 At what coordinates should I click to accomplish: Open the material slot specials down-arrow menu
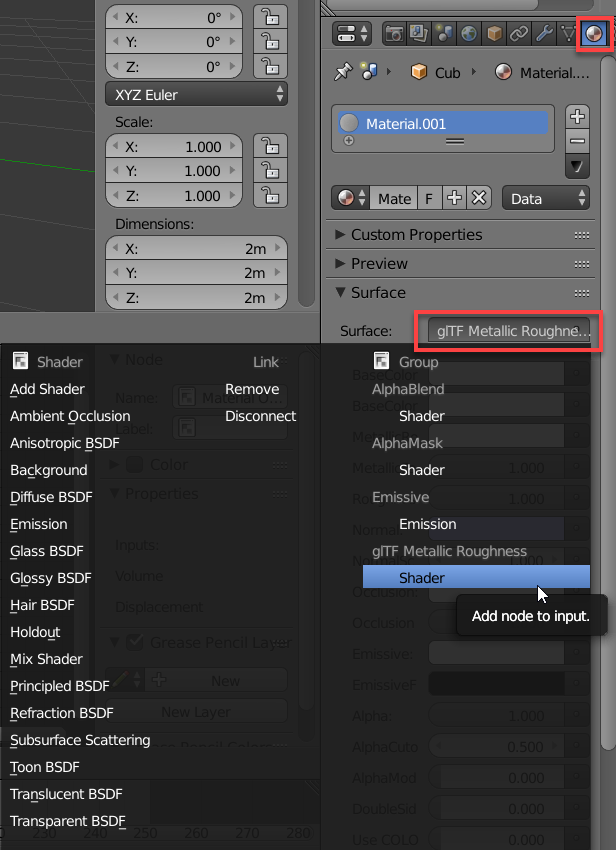(578, 166)
